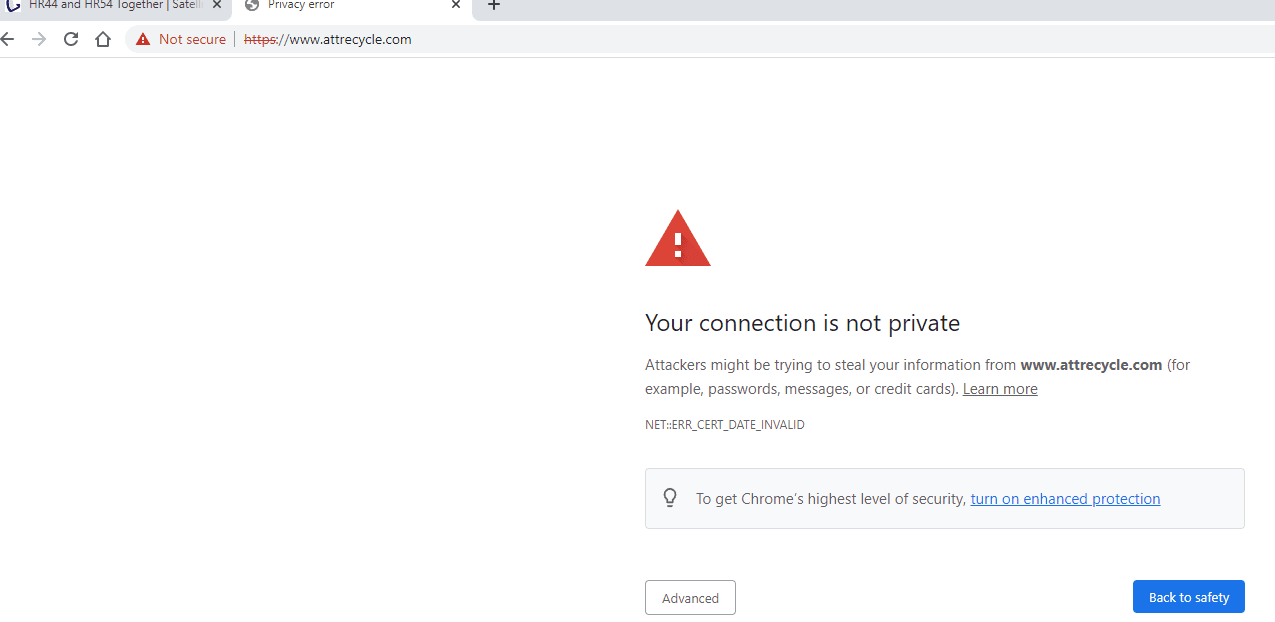
Task: Click the Back to safety button
Action: pos(1188,597)
